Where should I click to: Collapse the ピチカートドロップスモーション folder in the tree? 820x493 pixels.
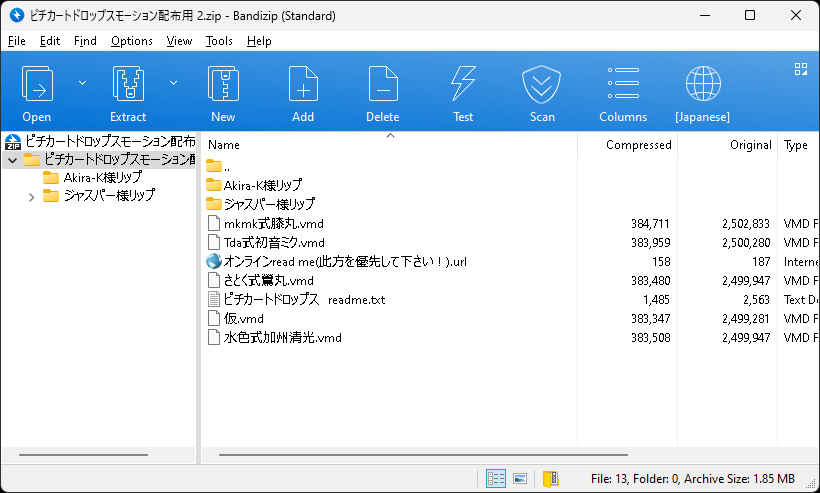coord(13,160)
